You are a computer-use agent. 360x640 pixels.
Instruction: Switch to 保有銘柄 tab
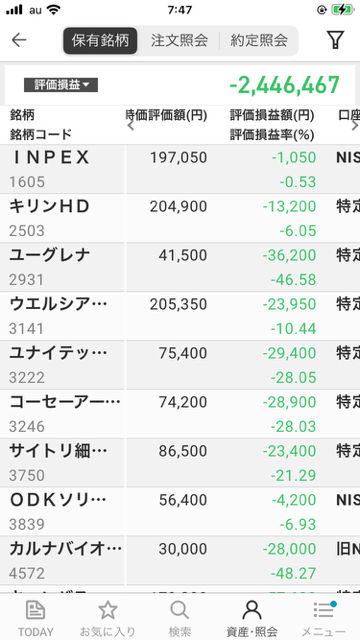click(100, 40)
